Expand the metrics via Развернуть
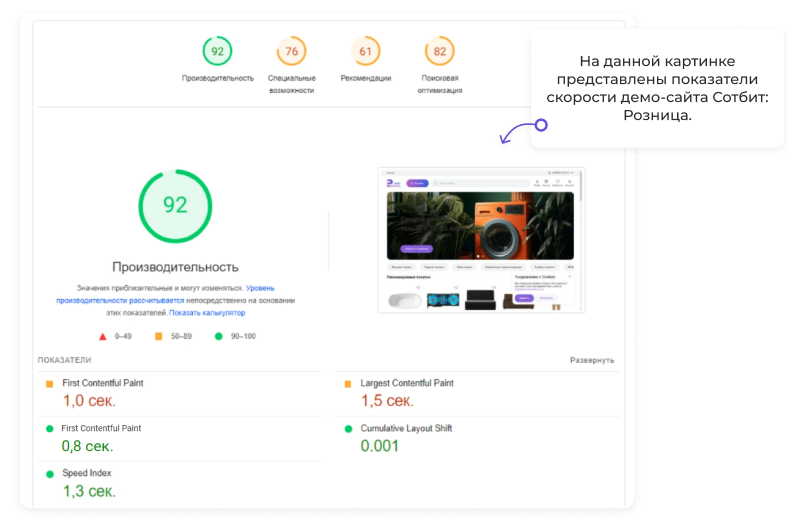Image resolution: width=804 pixels, height=520 pixels. tap(592, 360)
